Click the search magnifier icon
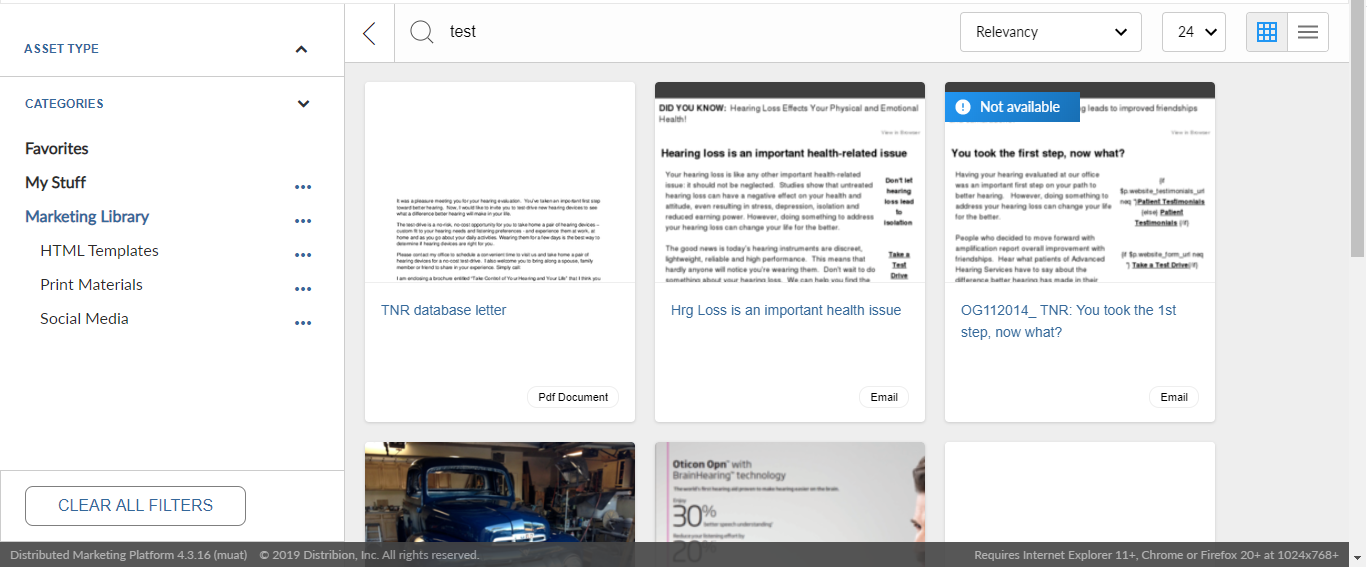1367x567 pixels. (422, 32)
